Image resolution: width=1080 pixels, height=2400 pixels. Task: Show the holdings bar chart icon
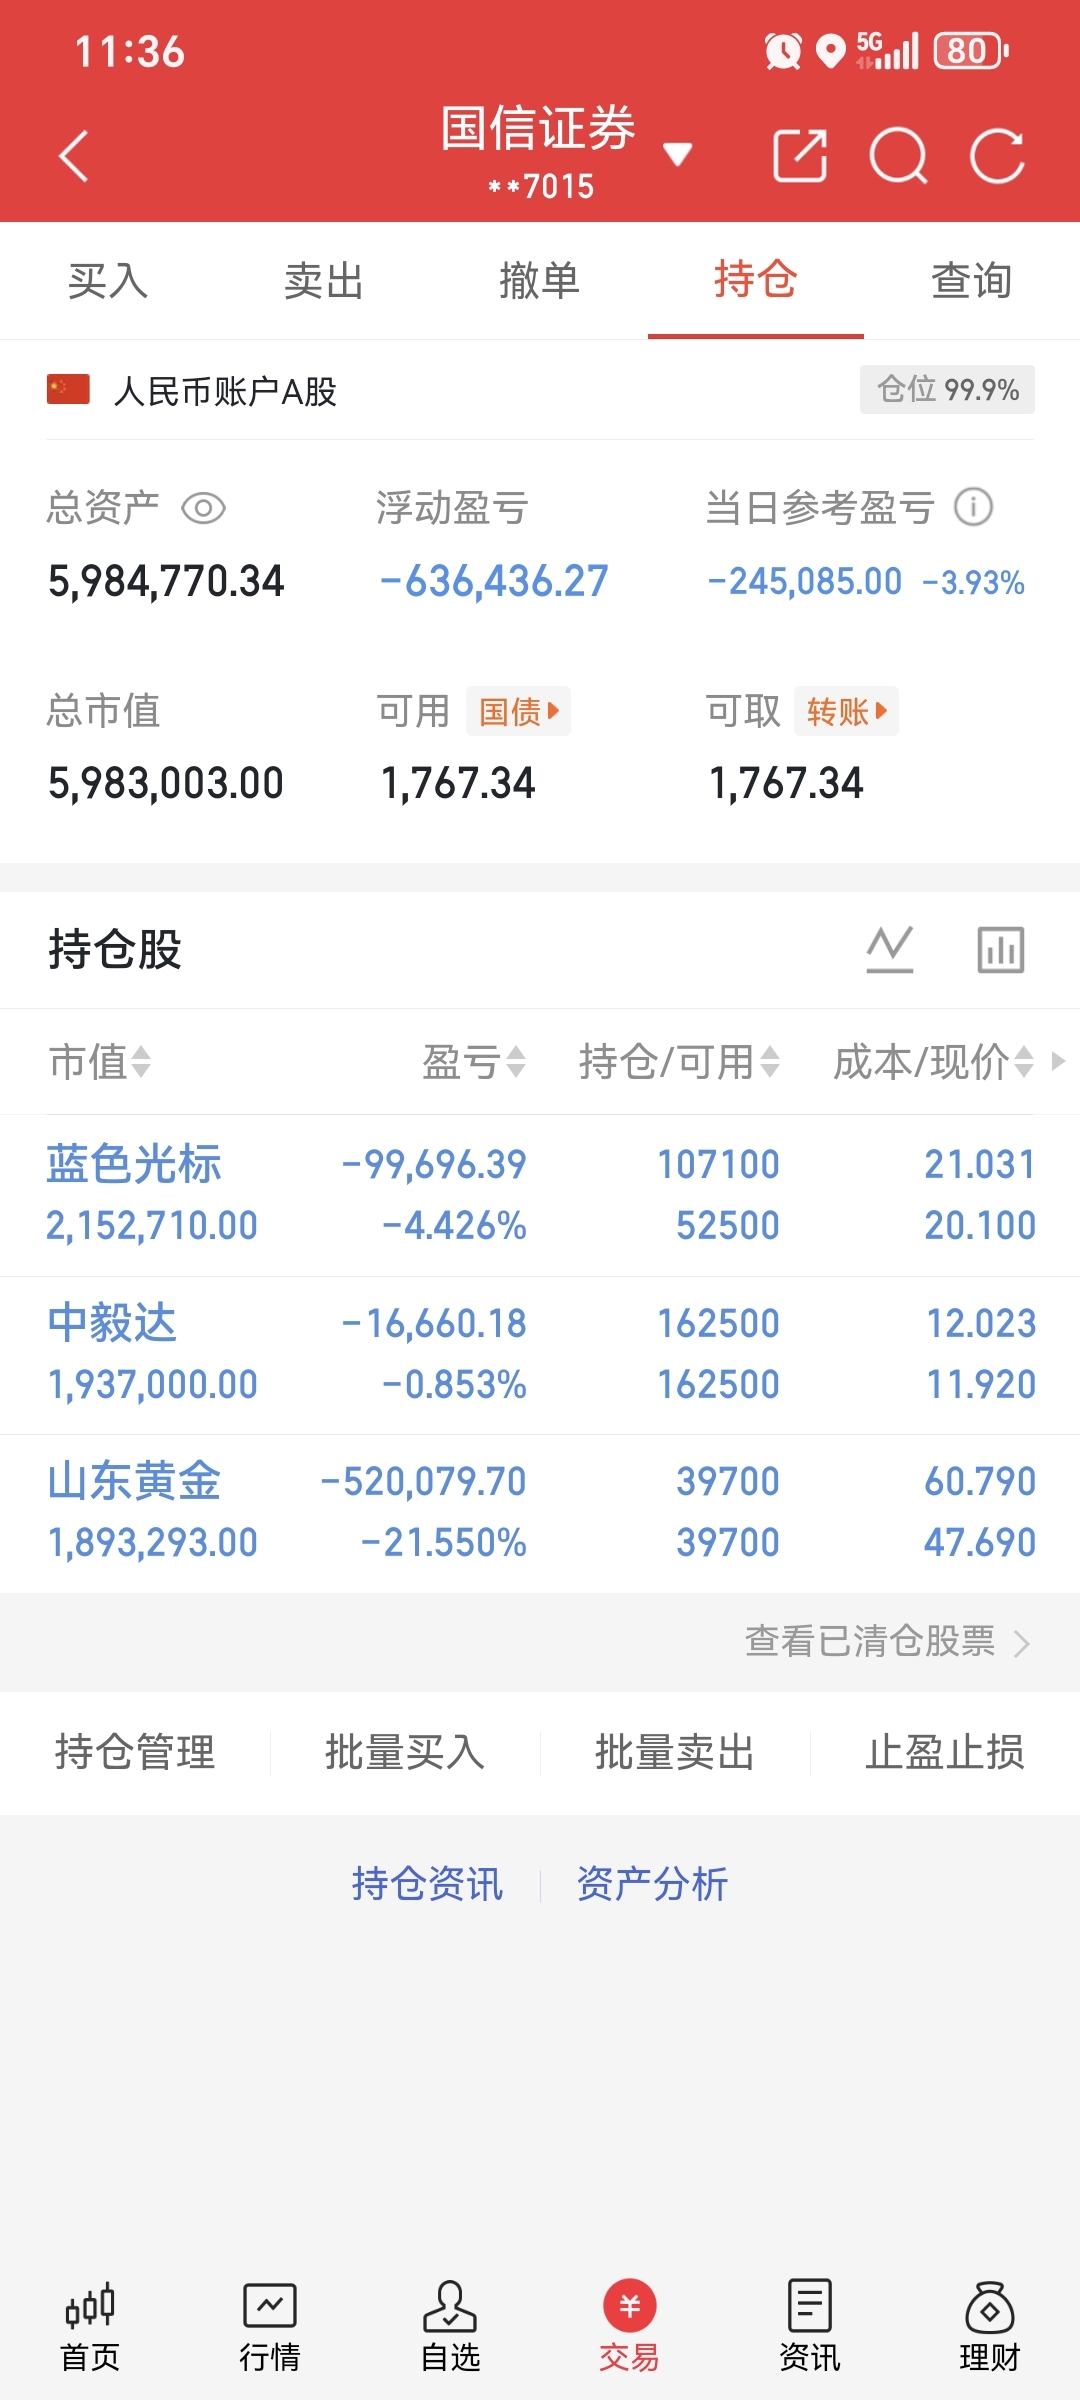tap(1001, 949)
